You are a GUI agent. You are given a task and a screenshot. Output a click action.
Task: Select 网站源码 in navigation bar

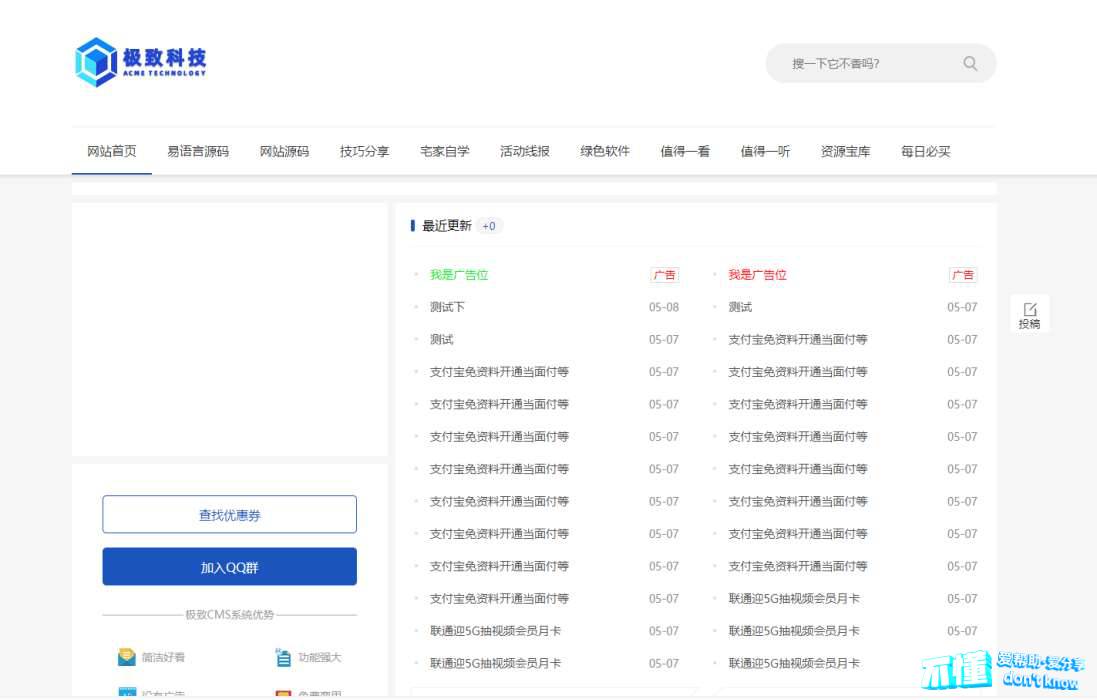pyautogui.click(x=284, y=152)
